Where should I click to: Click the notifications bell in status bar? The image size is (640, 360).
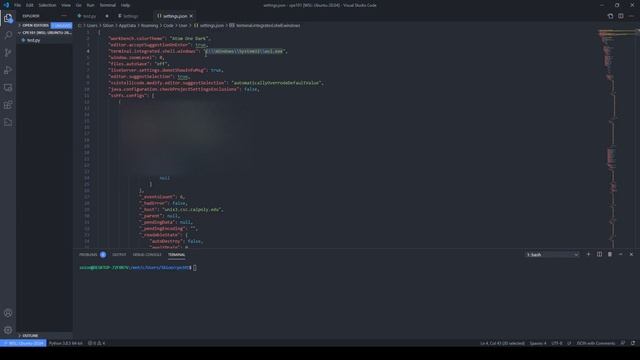633,343
